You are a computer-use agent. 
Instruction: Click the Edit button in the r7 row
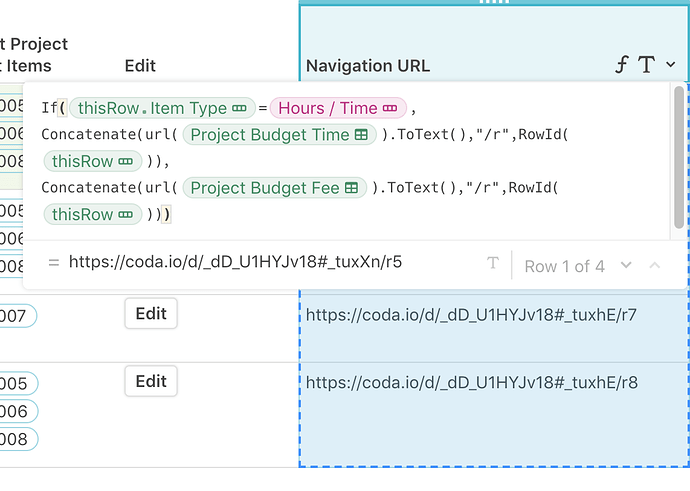click(x=151, y=314)
